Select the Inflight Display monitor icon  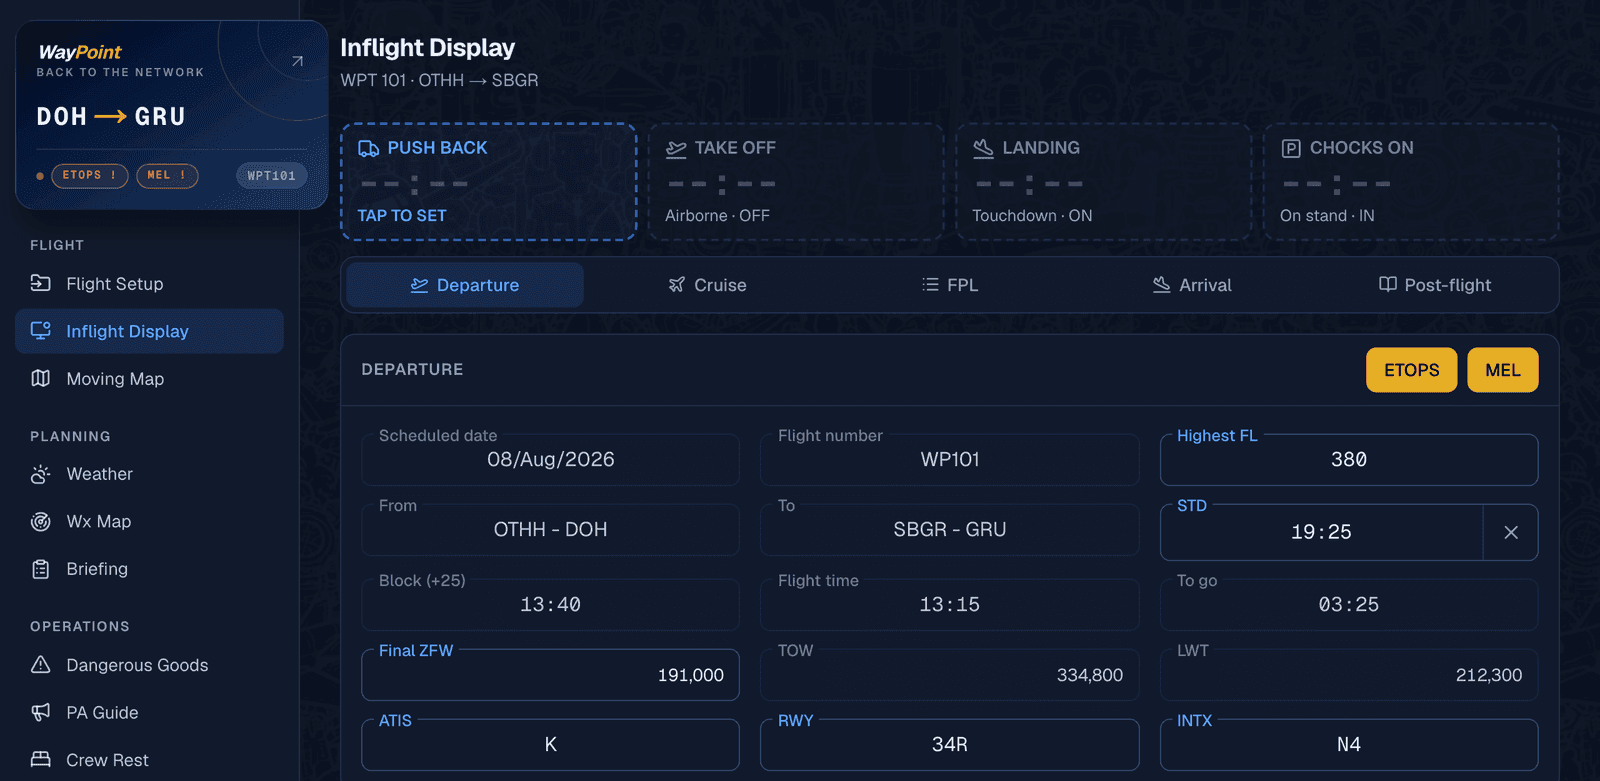[40, 331]
